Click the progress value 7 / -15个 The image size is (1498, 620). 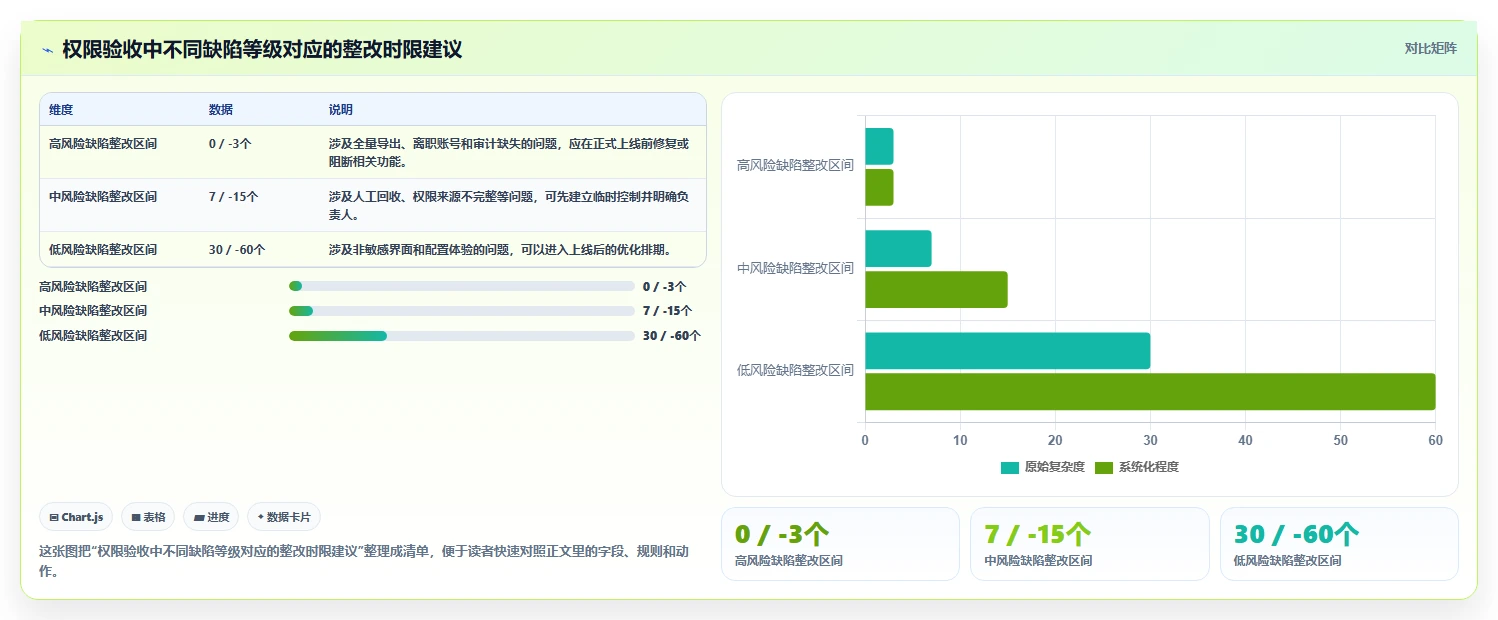click(667, 311)
